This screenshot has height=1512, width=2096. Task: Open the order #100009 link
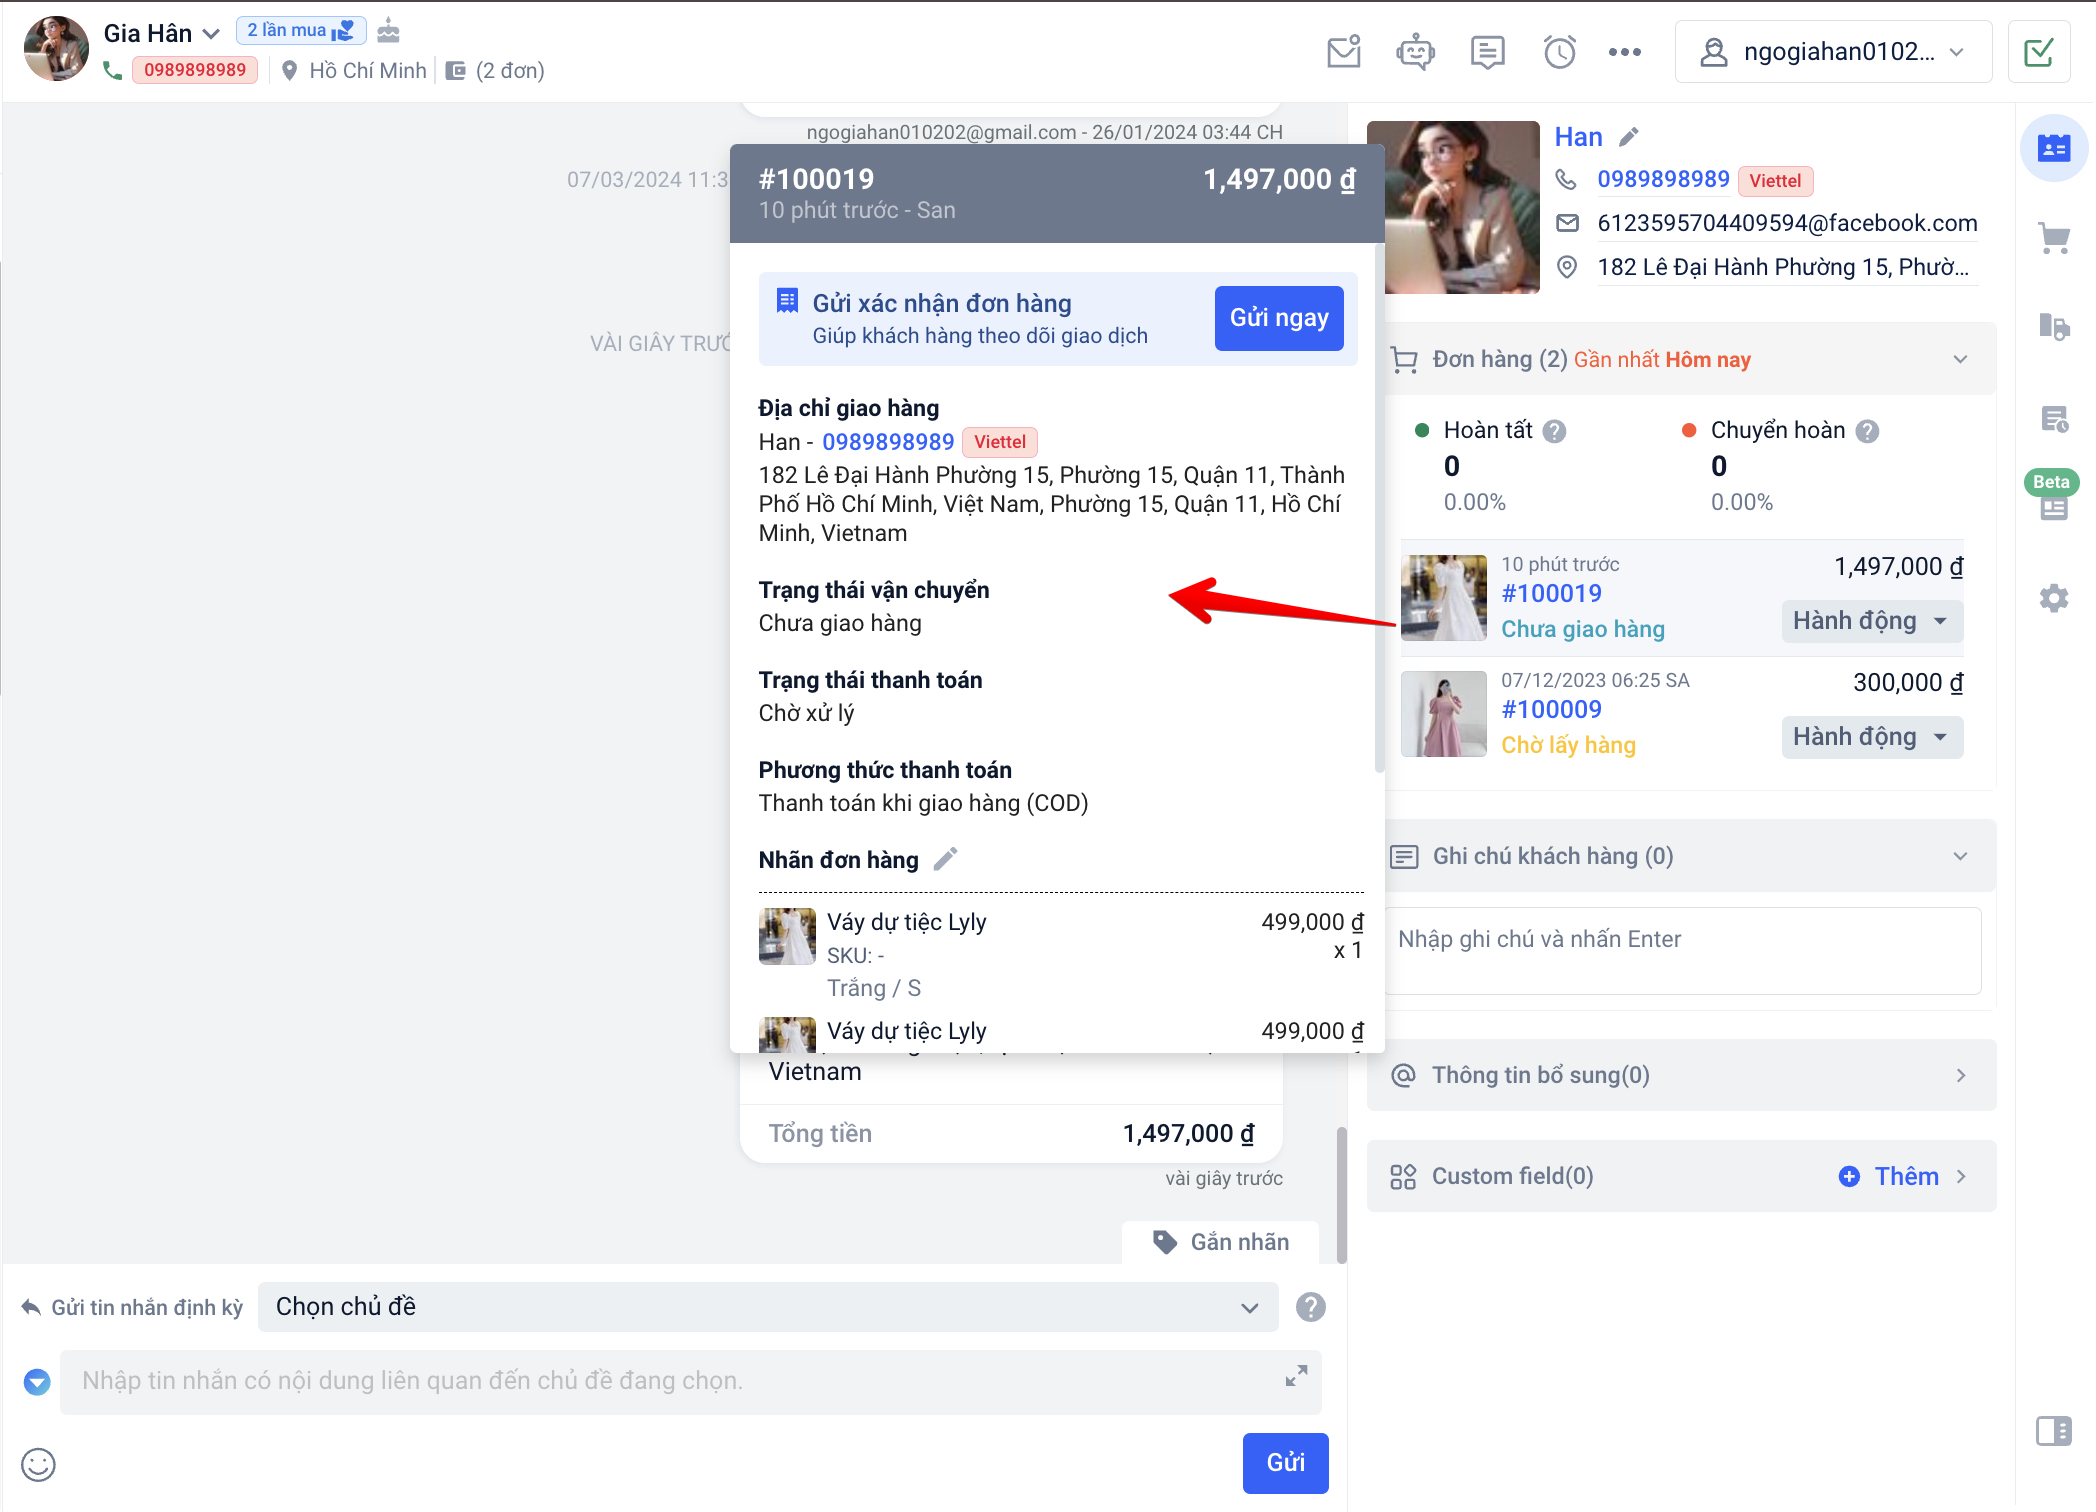(1551, 709)
